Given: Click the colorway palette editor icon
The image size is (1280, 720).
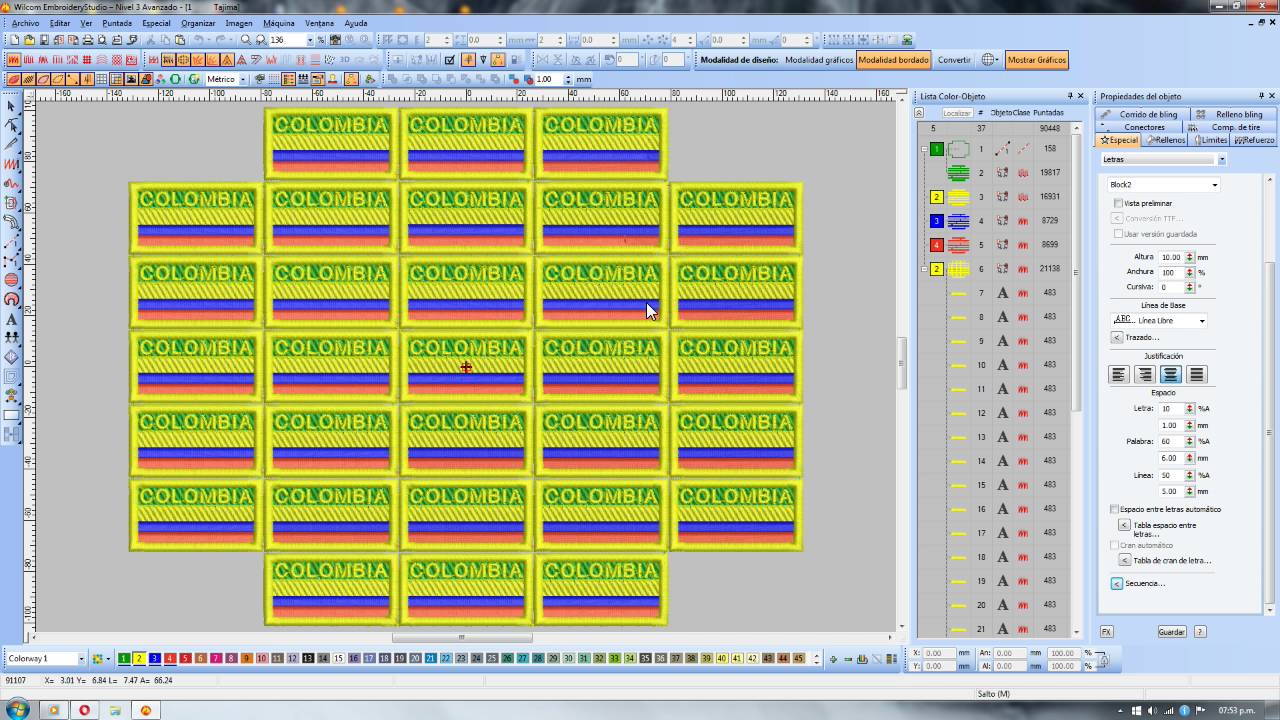Looking at the screenshot, I should [x=98, y=658].
